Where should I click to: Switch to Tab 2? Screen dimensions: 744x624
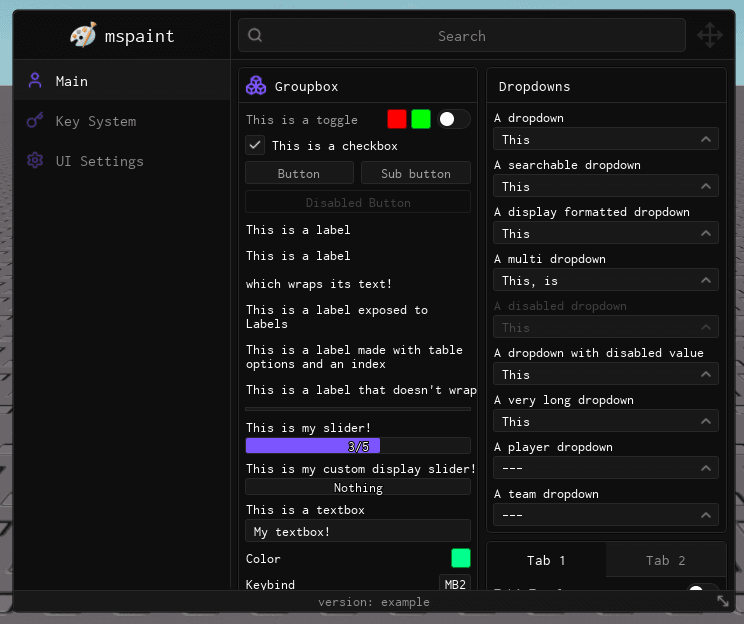pos(666,560)
